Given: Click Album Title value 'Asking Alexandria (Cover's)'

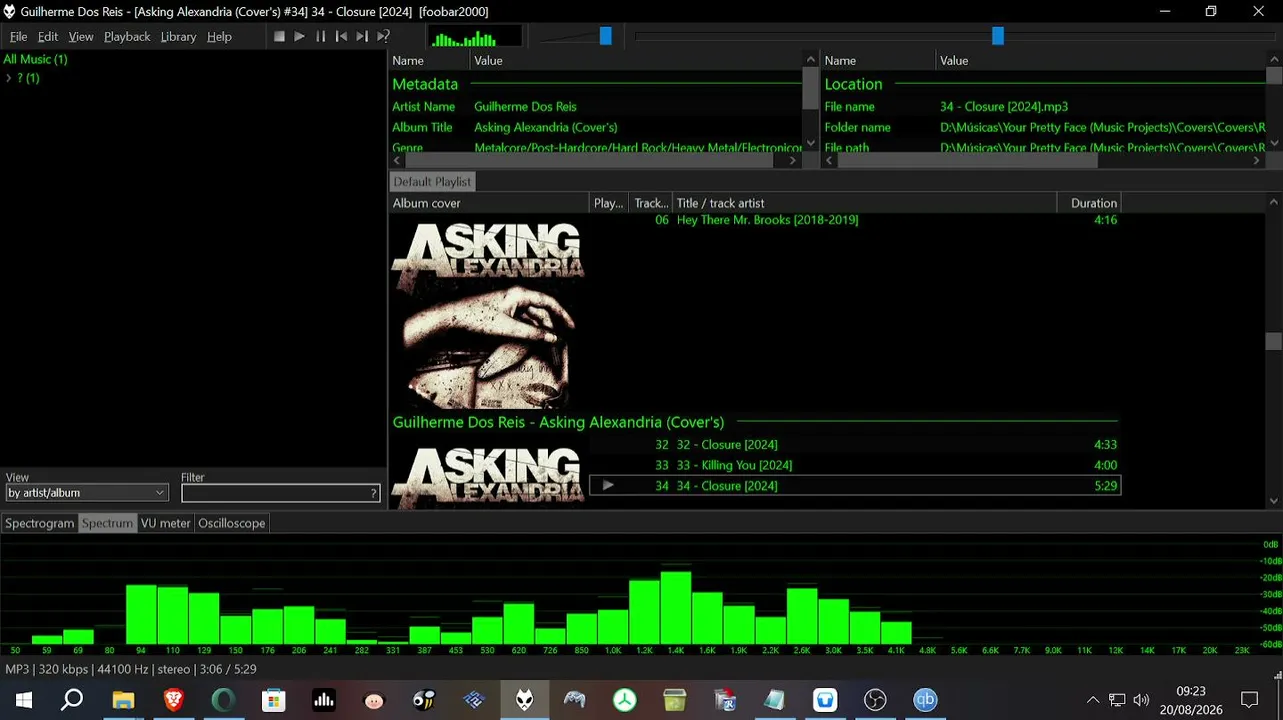Looking at the screenshot, I should 546,127.
